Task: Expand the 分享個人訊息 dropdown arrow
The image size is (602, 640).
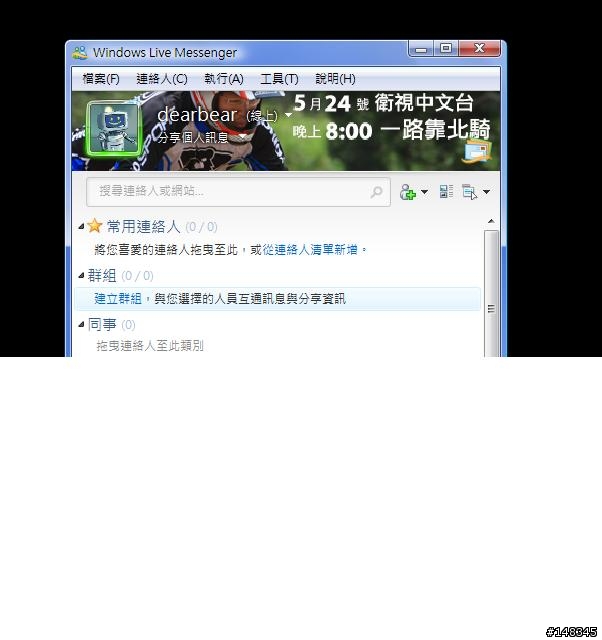Action: tap(242, 137)
